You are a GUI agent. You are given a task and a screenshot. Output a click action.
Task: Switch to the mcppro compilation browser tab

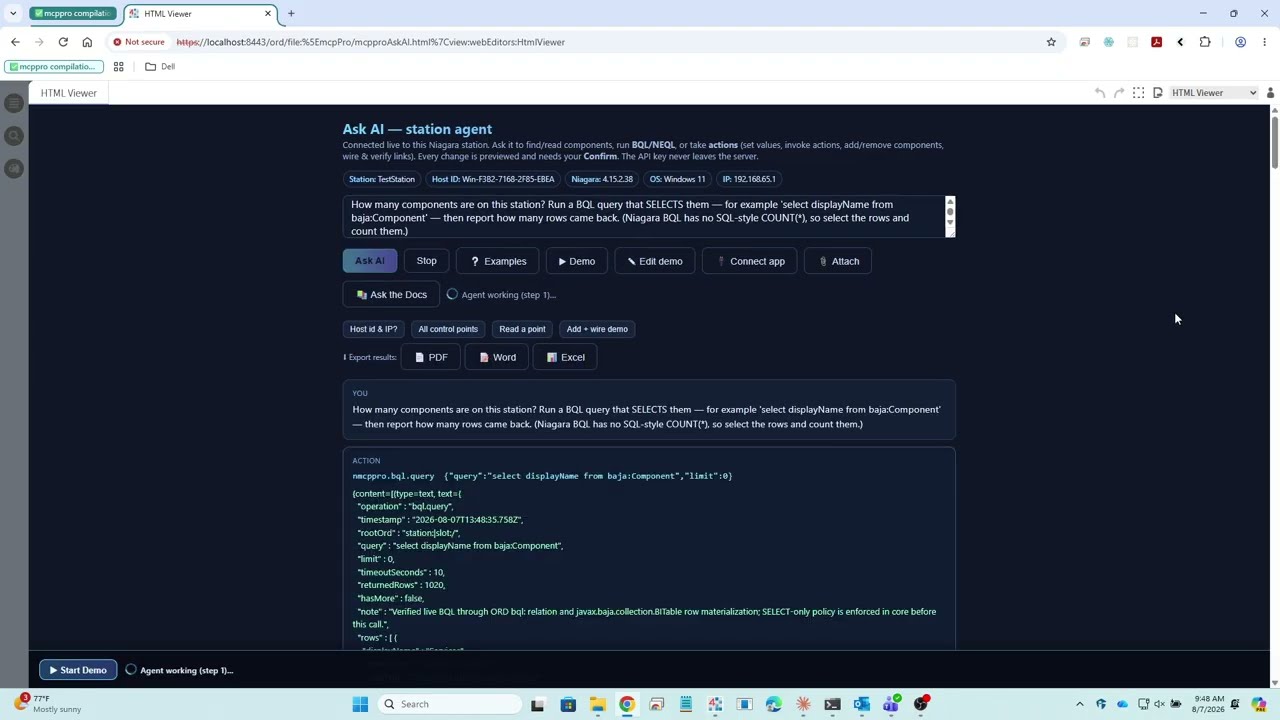point(72,14)
